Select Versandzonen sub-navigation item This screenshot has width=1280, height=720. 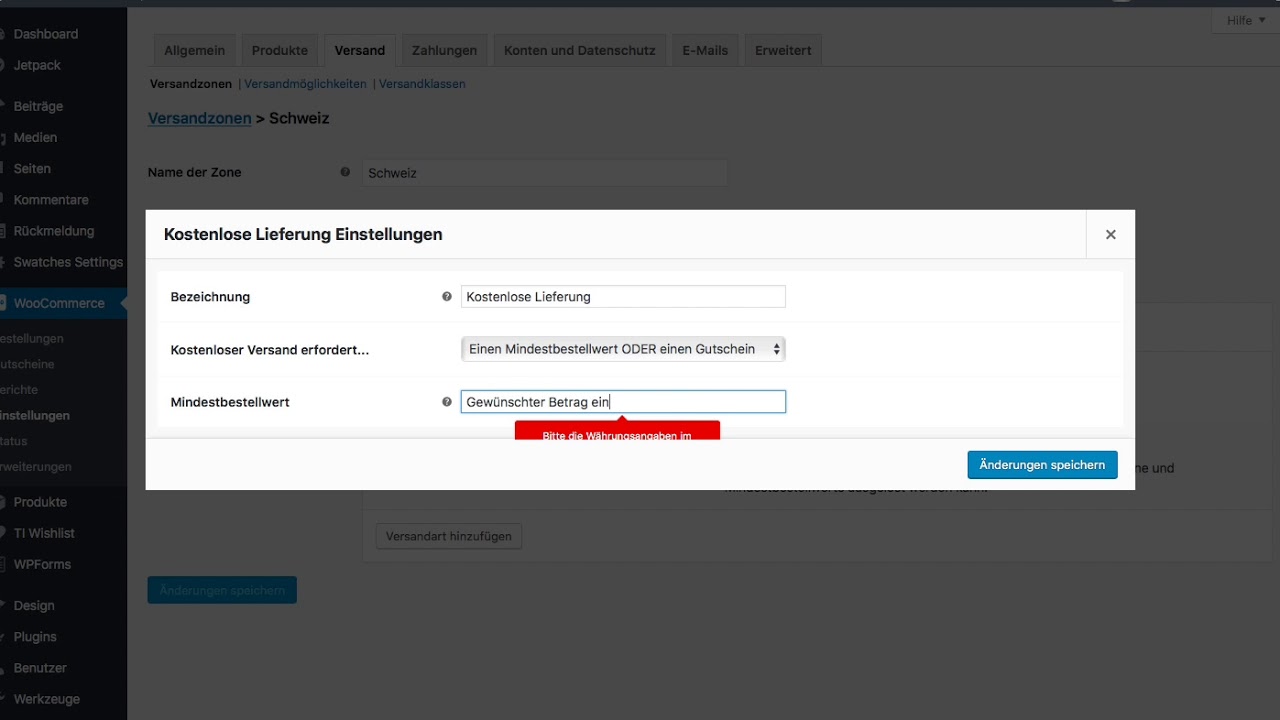[191, 84]
